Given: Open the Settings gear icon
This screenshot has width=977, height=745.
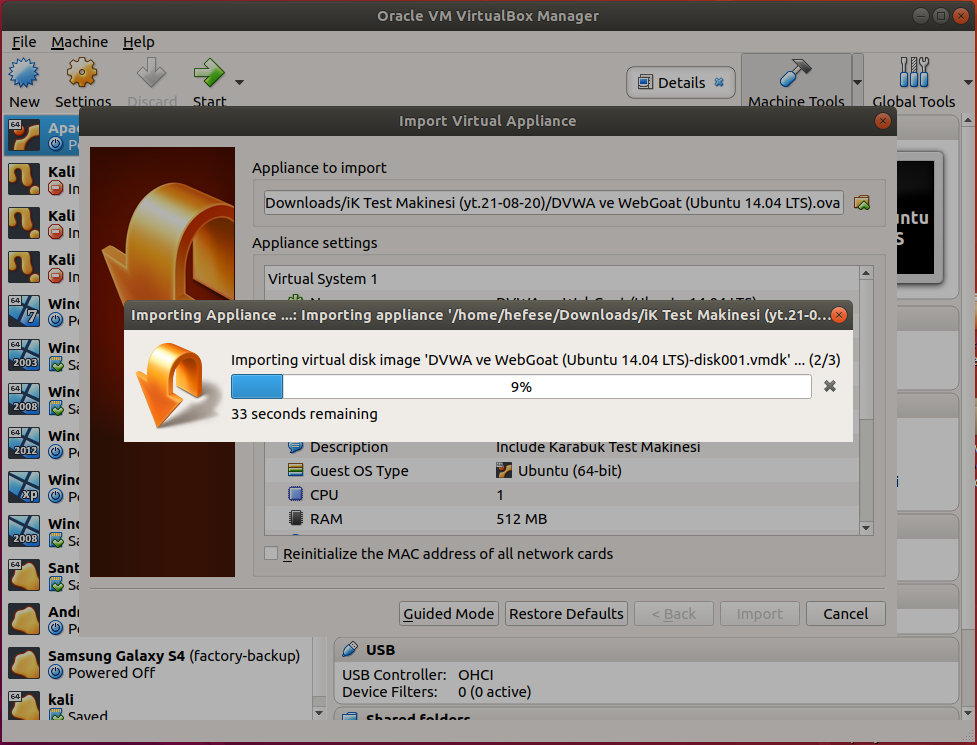Looking at the screenshot, I should [82, 73].
